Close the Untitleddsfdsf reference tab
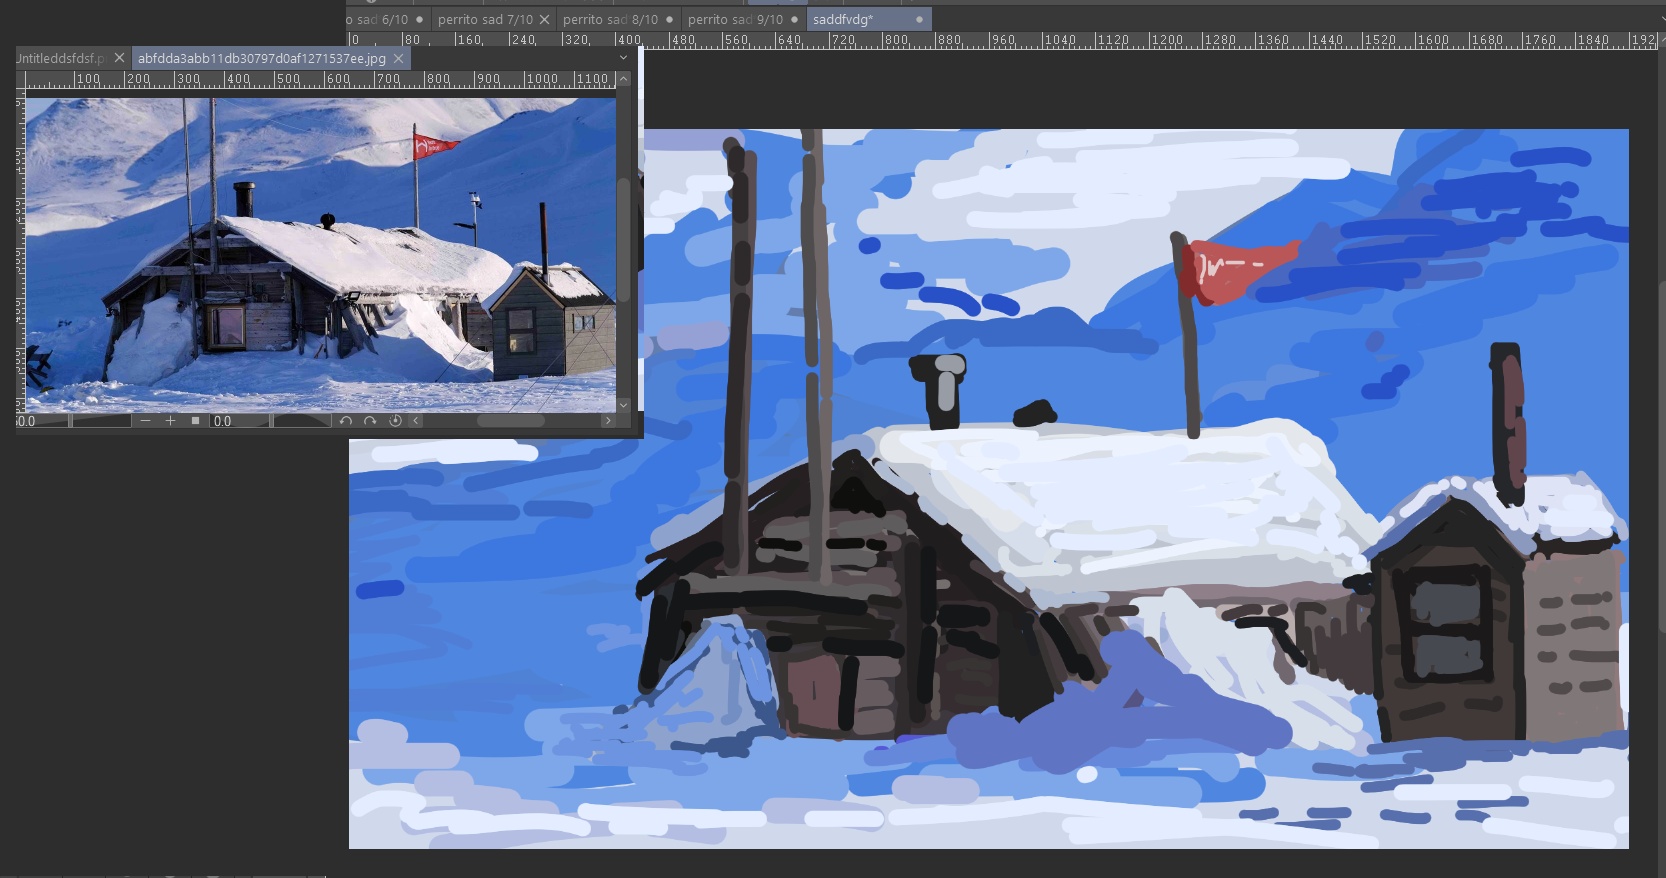The height and width of the screenshot is (878, 1666). pos(119,58)
